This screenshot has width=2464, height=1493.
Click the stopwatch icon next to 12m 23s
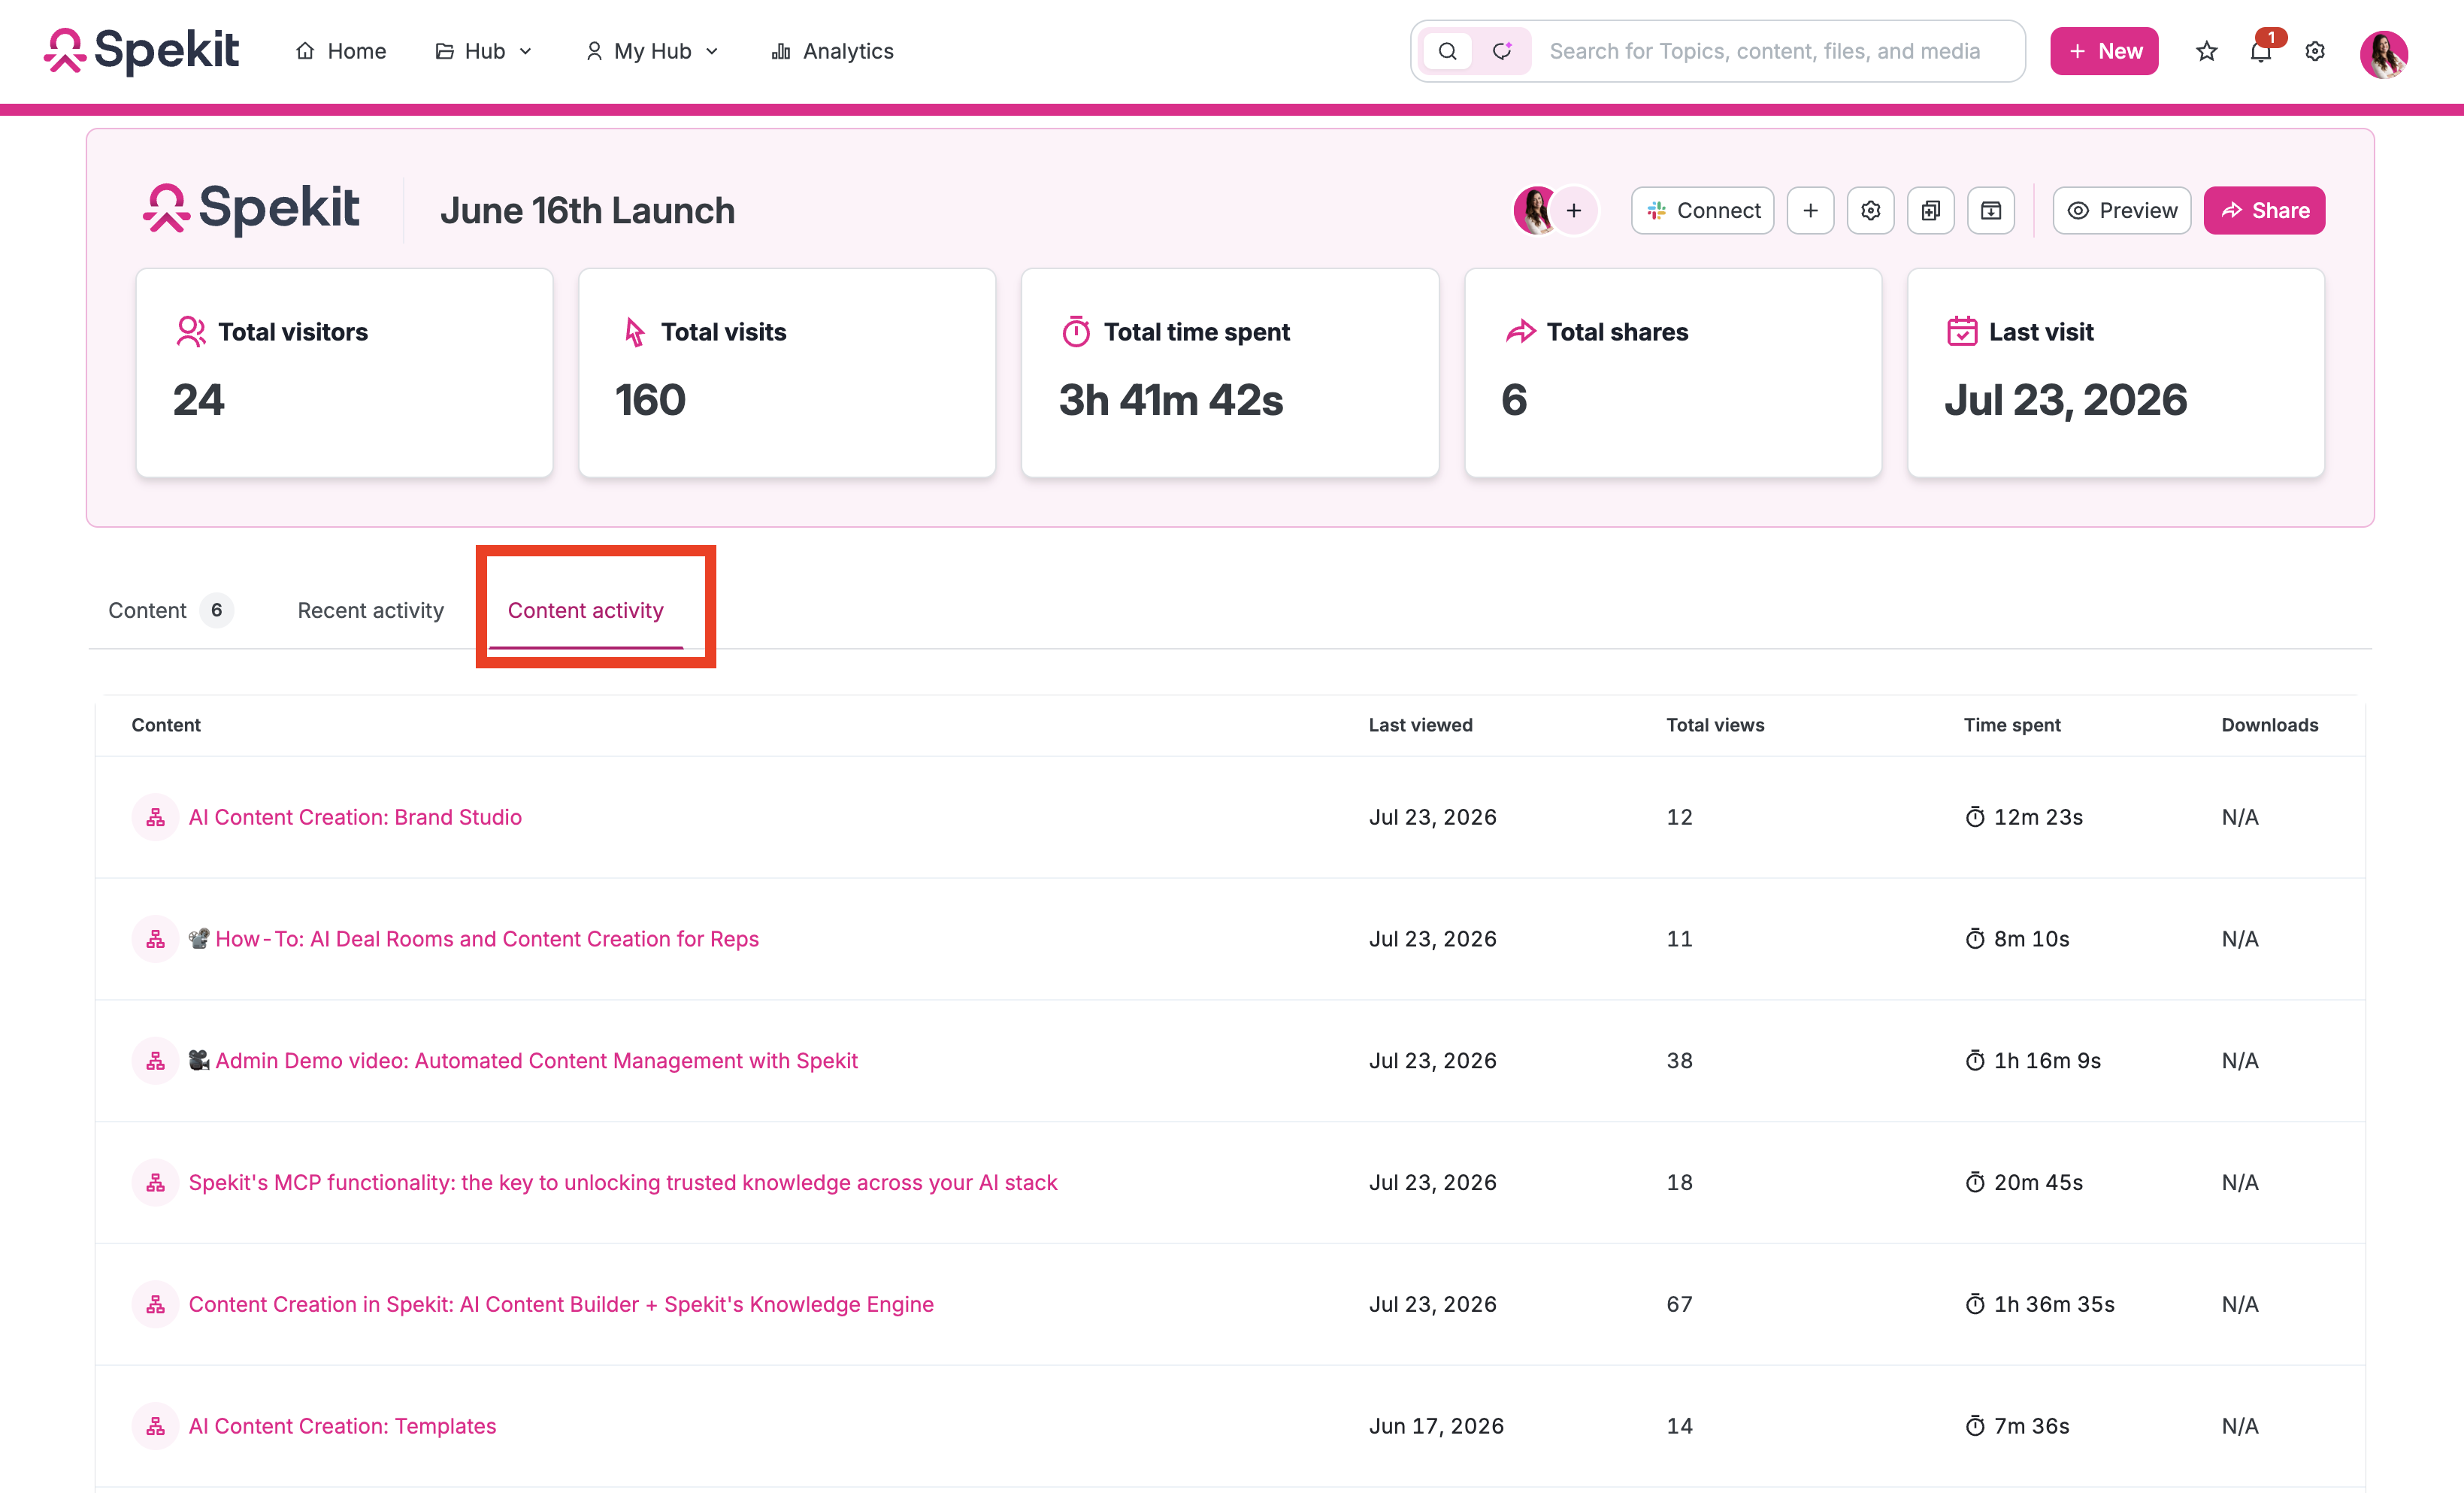coord(1975,817)
